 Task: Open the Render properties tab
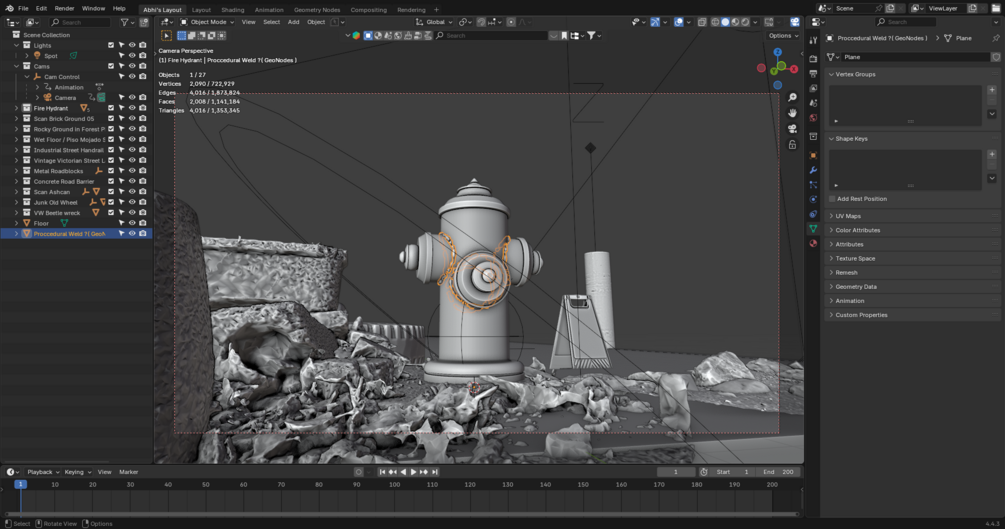[x=813, y=58]
